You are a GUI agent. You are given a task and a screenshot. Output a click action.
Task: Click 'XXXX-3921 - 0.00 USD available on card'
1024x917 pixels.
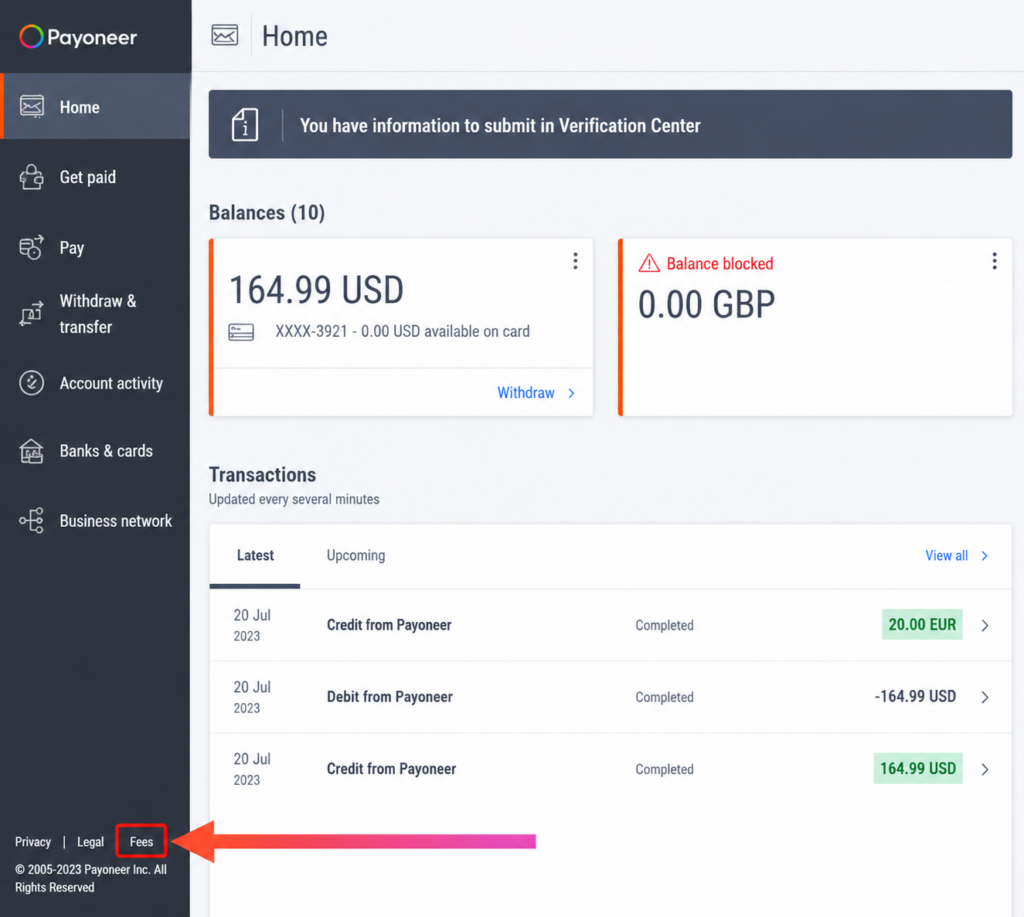pyautogui.click(x=402, y=331)
